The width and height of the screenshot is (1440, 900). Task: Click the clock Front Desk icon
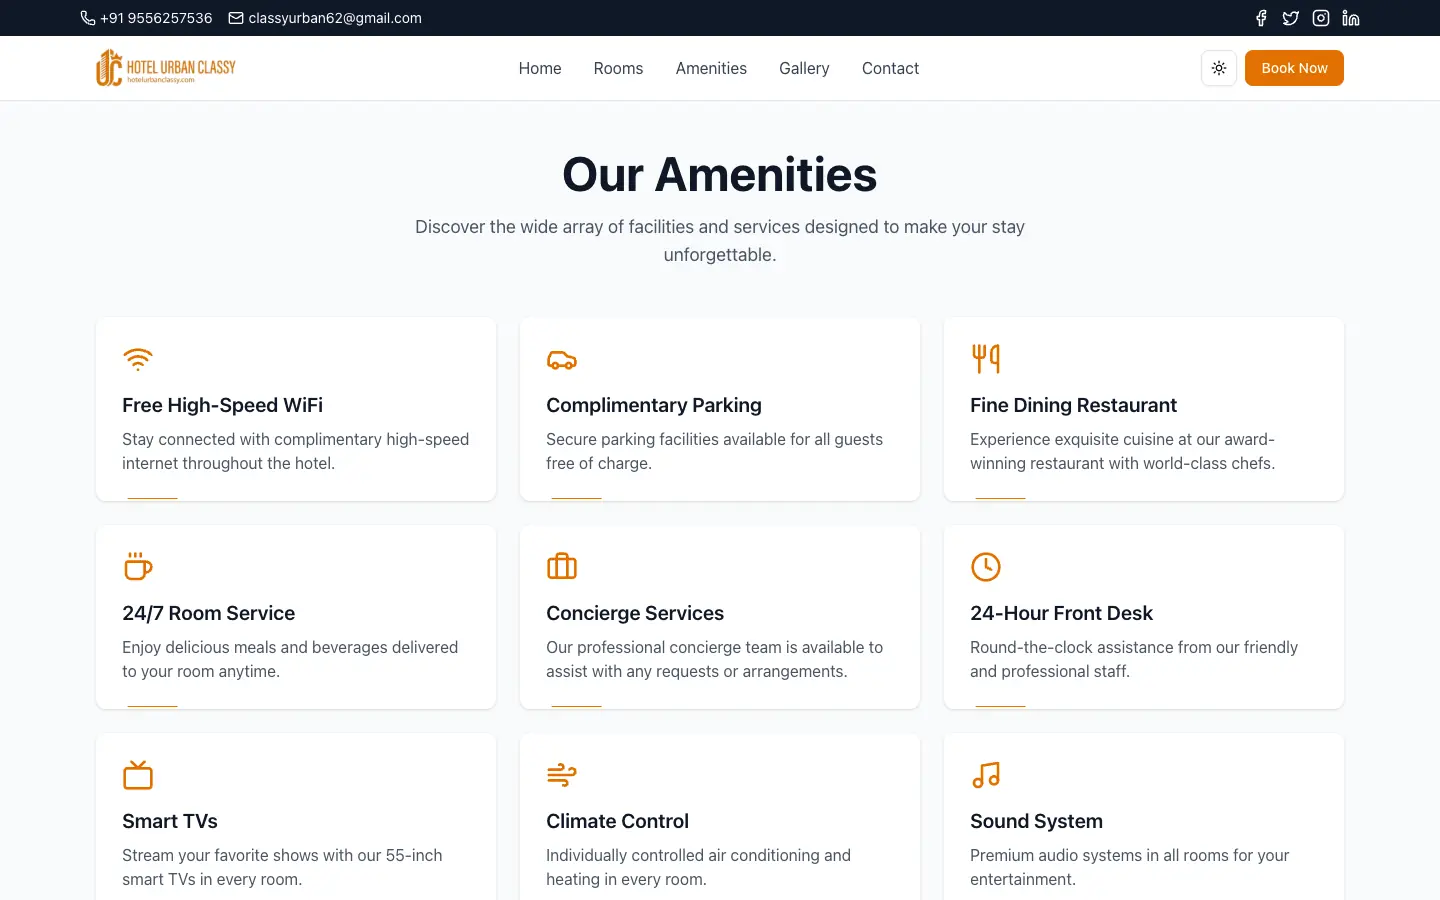click(x=986, y=567)
